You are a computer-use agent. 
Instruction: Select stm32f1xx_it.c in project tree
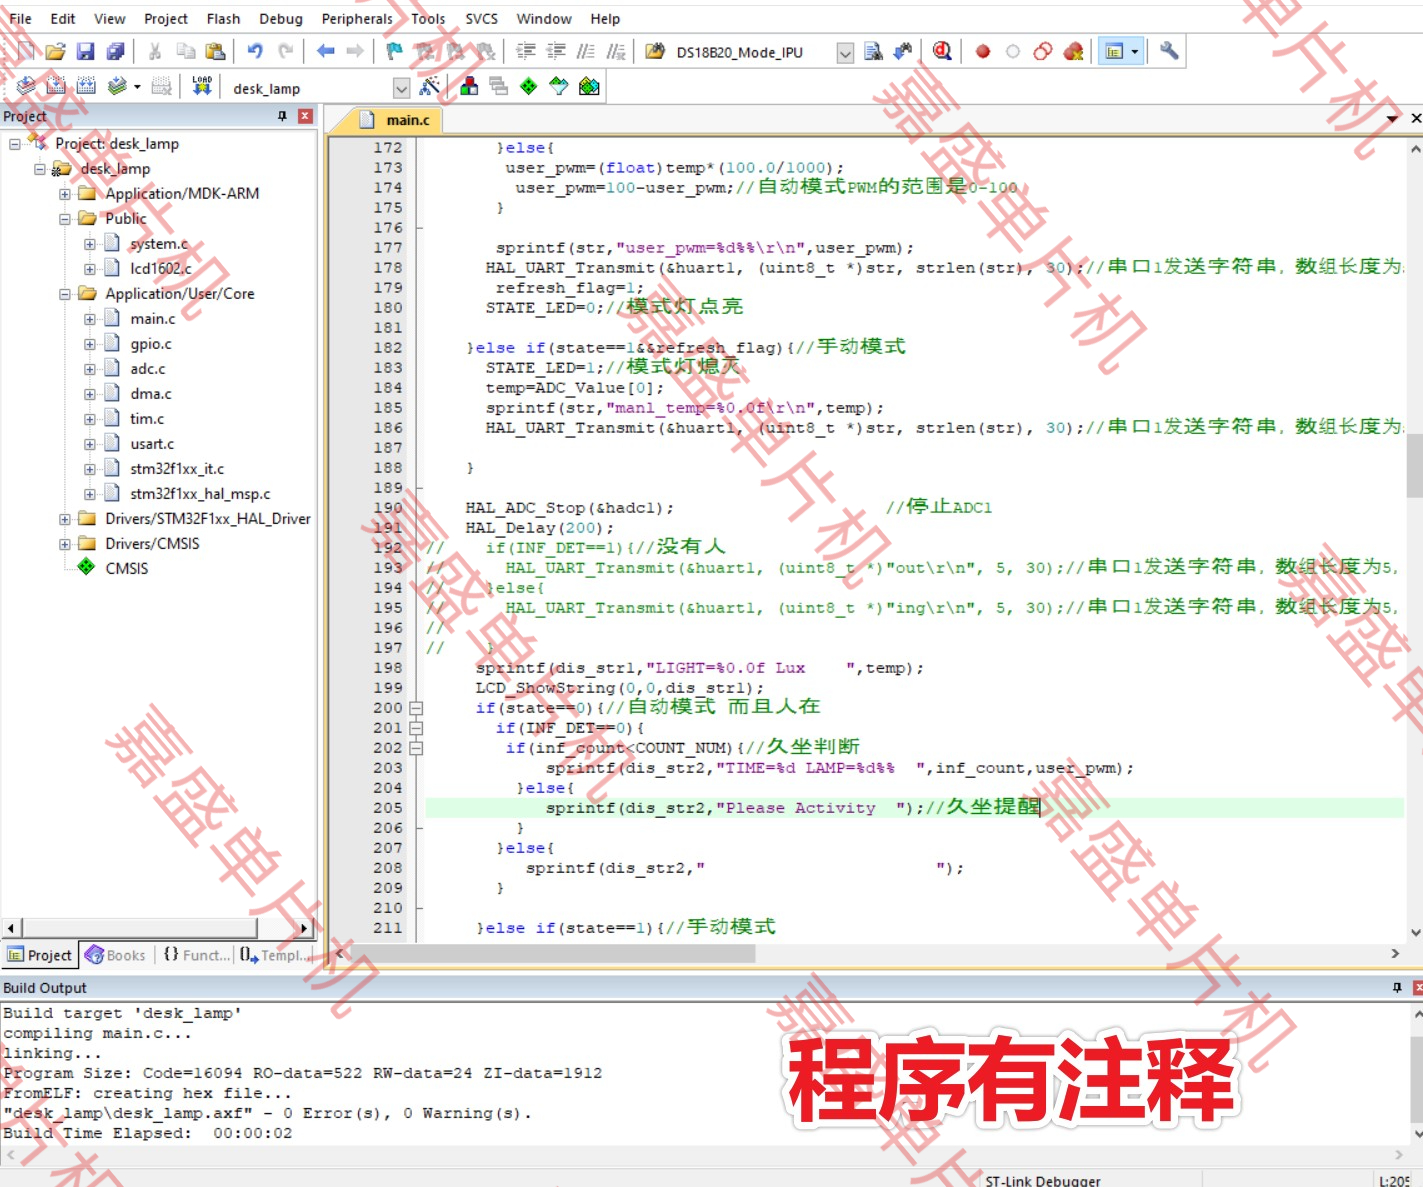point(177,469)
